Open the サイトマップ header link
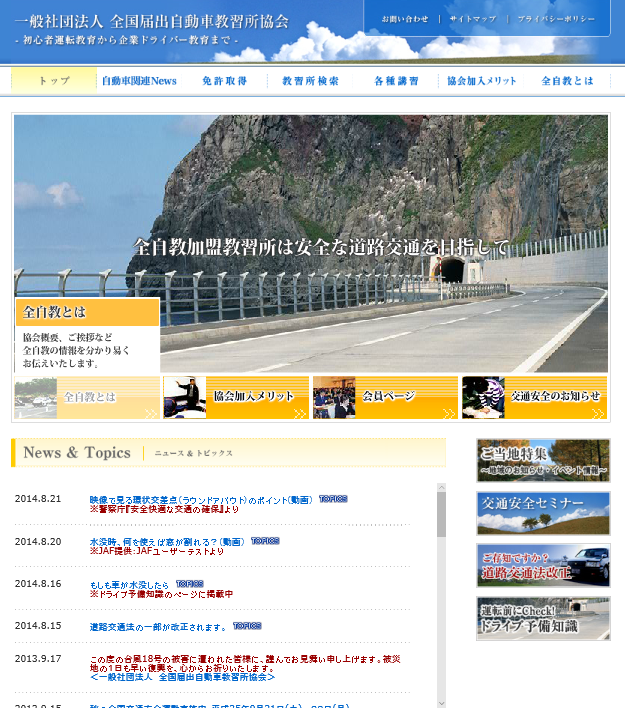This screenshot has height=717, width=625. click(x=472, y=19)
